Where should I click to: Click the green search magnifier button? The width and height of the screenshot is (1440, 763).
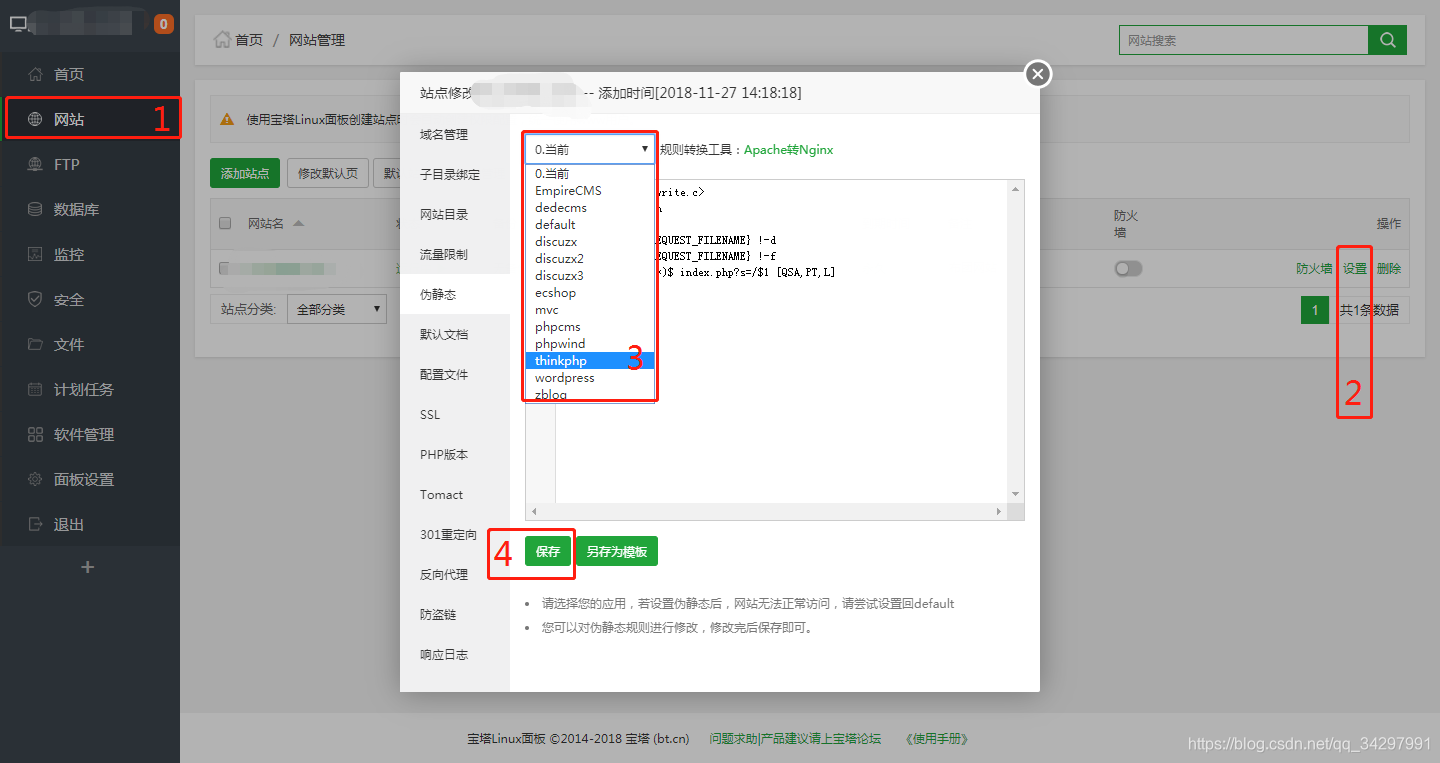pos(1387,40)
